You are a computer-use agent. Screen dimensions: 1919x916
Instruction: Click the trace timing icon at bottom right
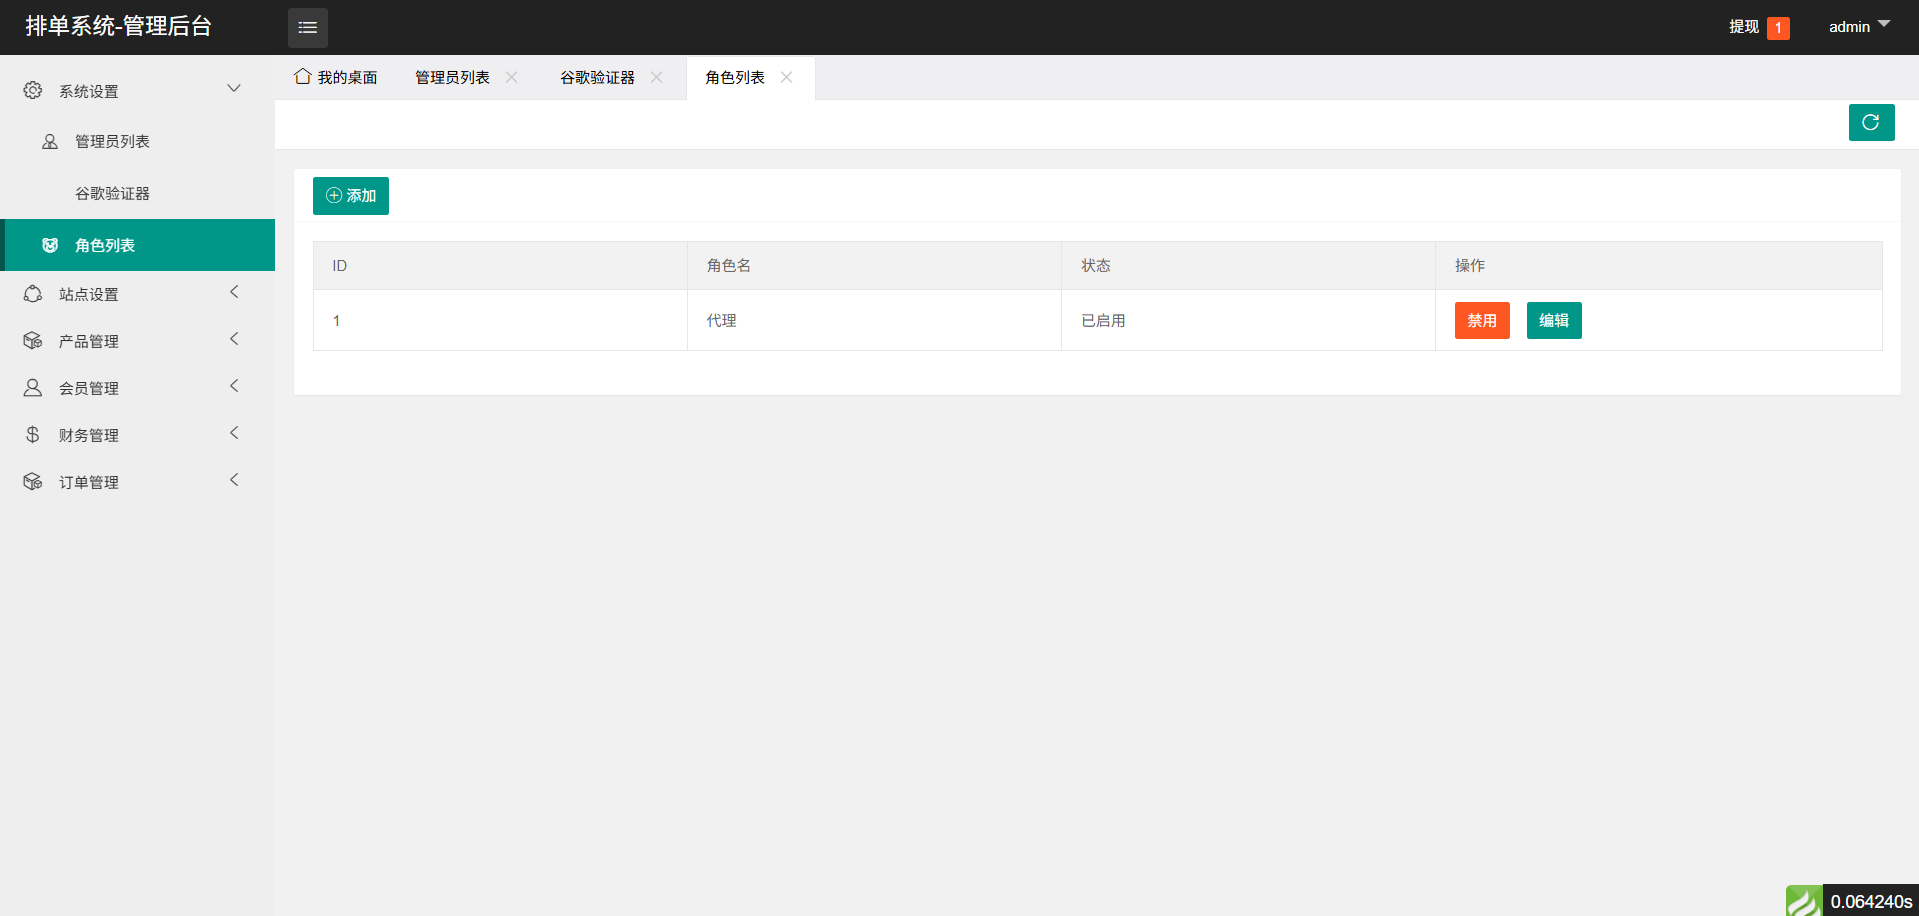point(1803,900)
